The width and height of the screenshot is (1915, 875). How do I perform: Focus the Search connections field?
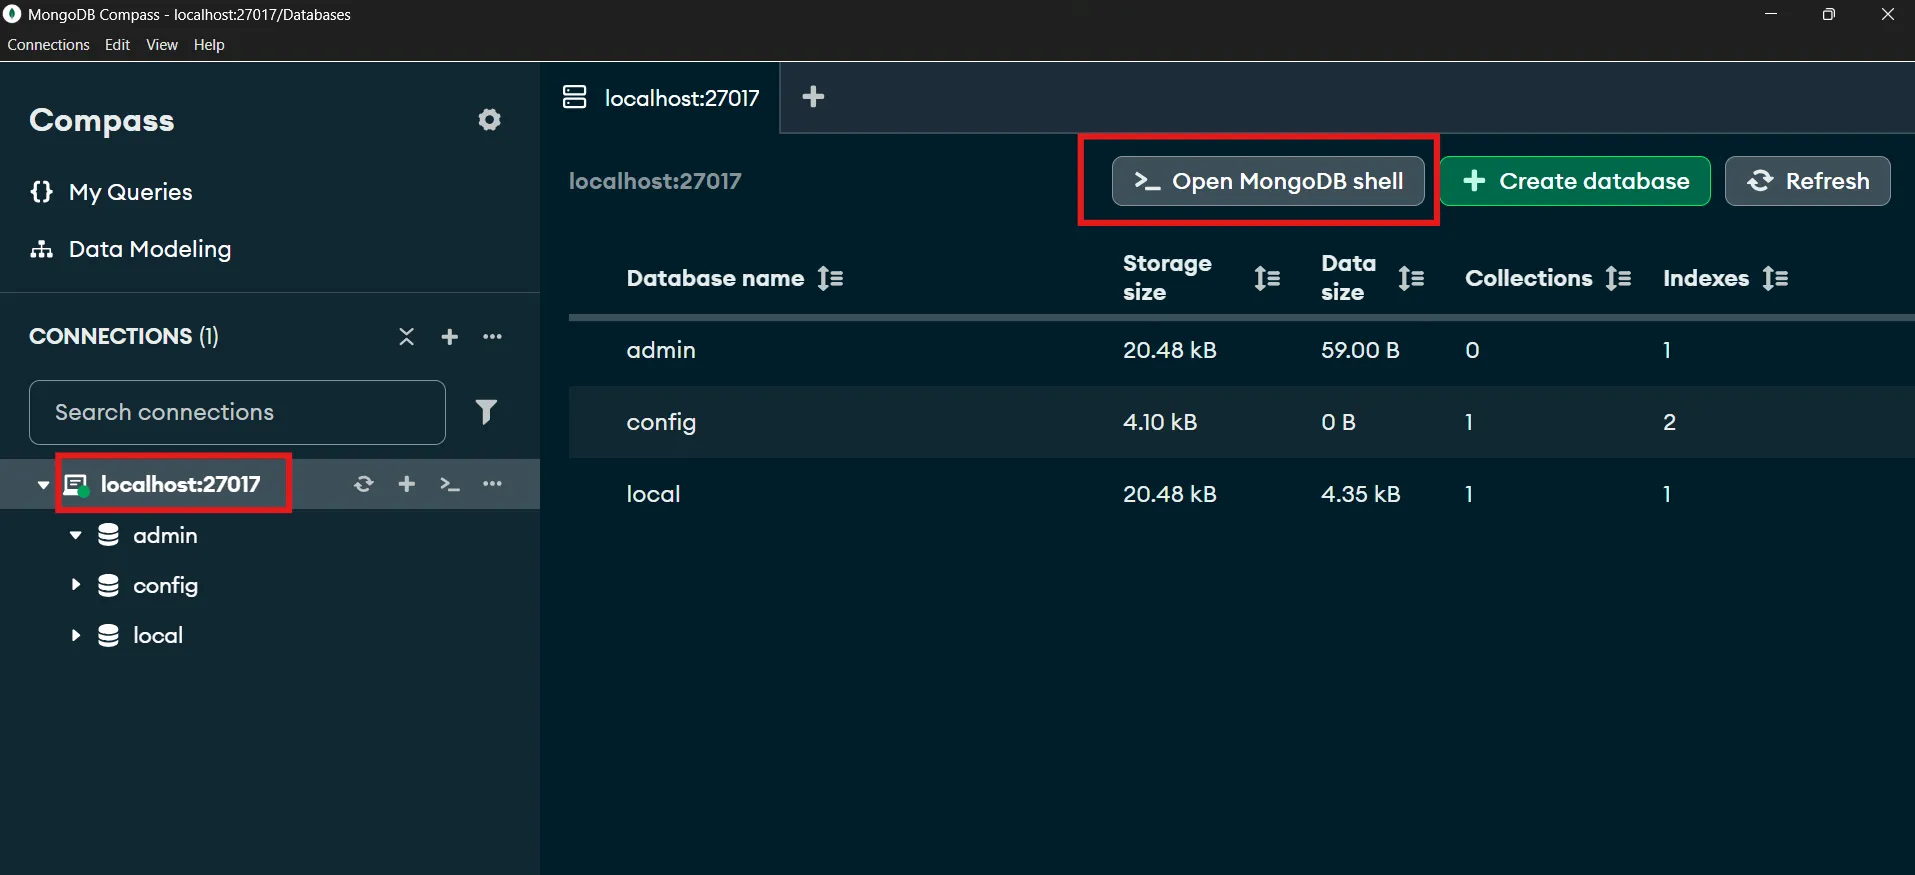tap(237, 412)
